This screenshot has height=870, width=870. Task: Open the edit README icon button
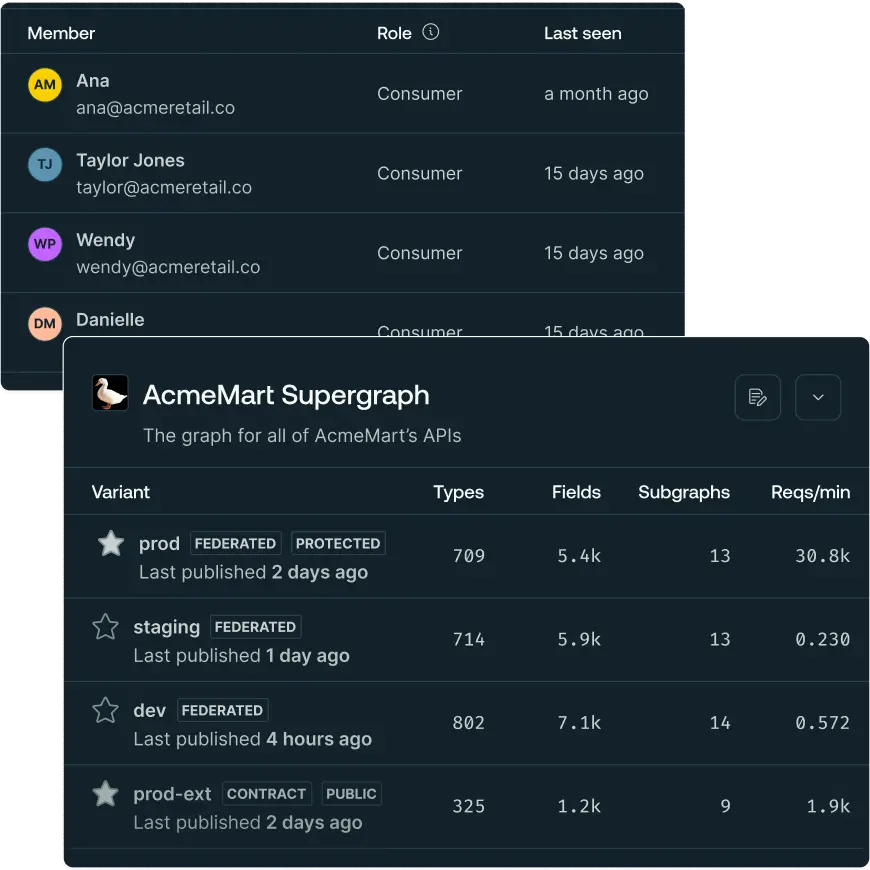coord(757,397)
